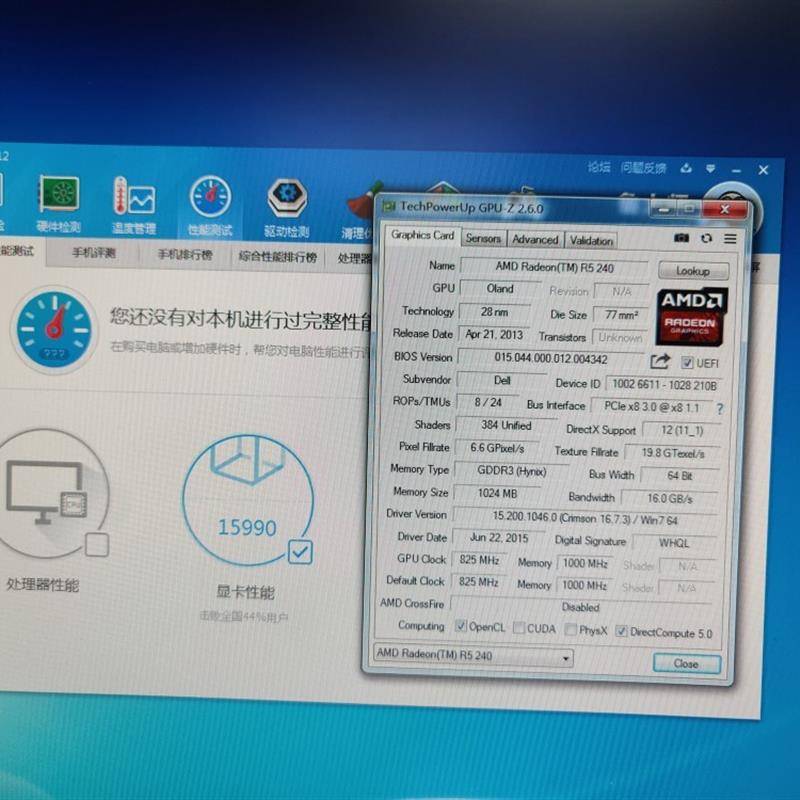Click Driver Date value Jun 22, 2015
The image size is (800, 800).
click(x=498, y=538)
